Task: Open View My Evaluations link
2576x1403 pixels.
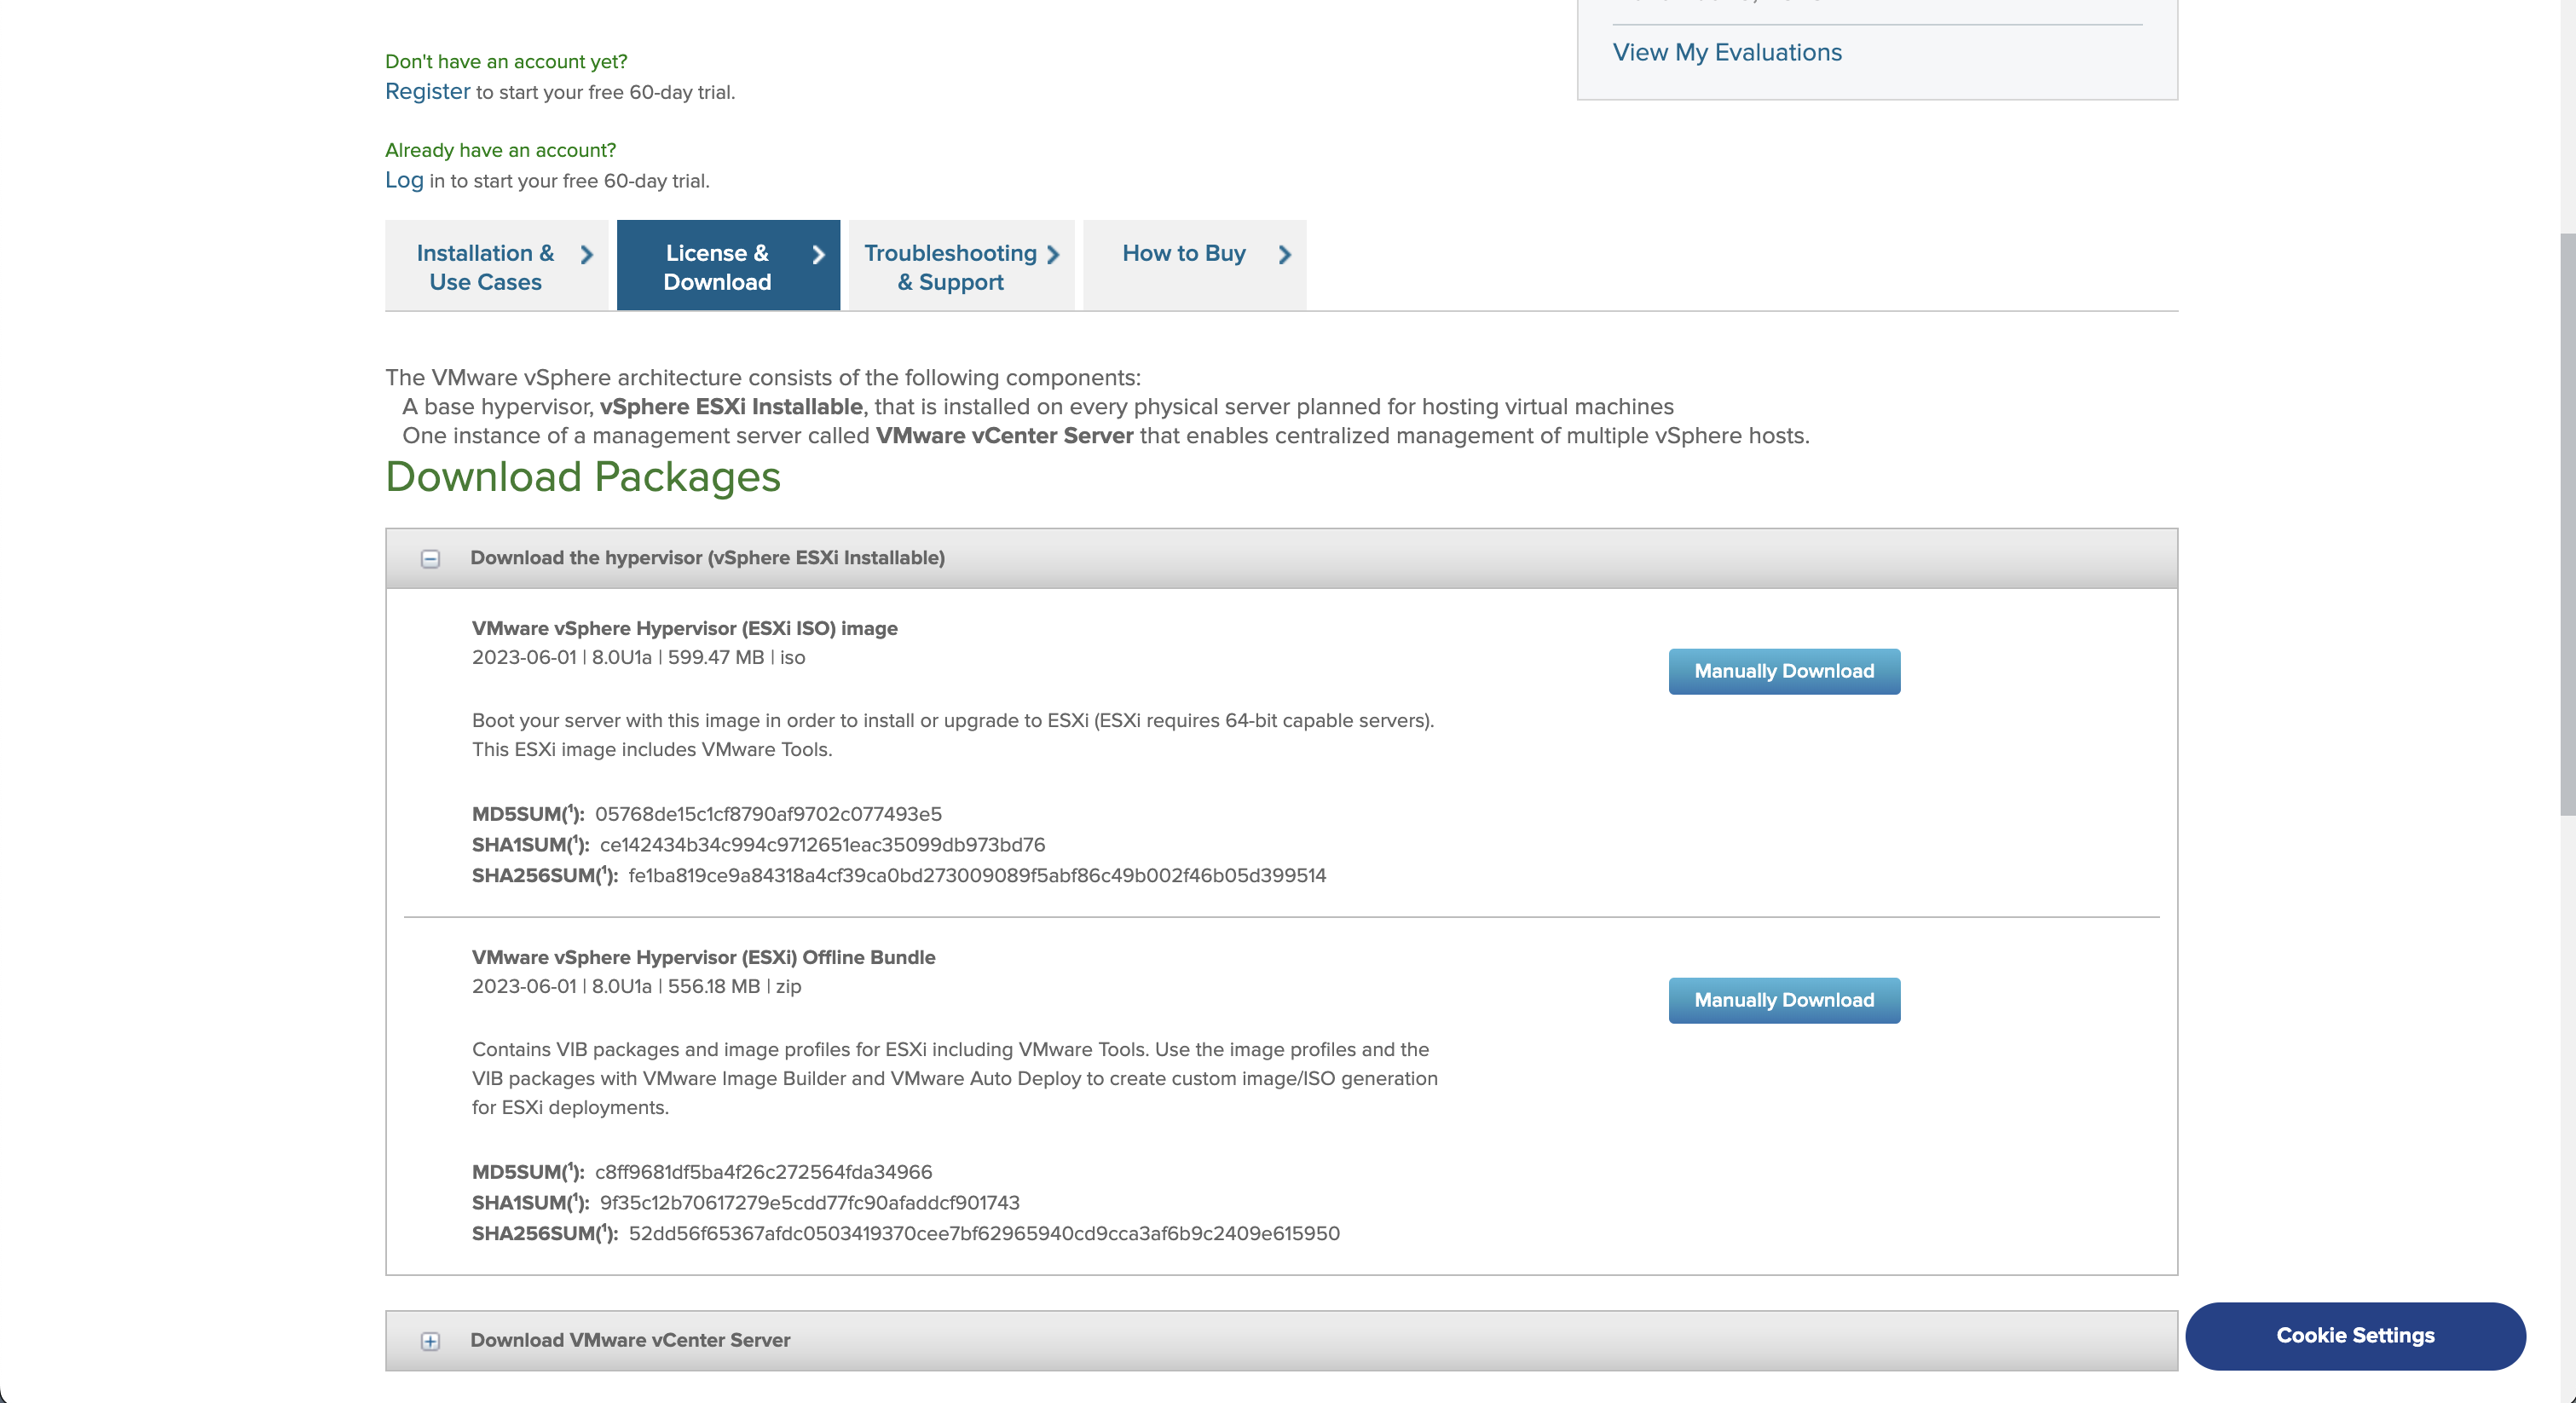Action: (x=1727, y=52)
